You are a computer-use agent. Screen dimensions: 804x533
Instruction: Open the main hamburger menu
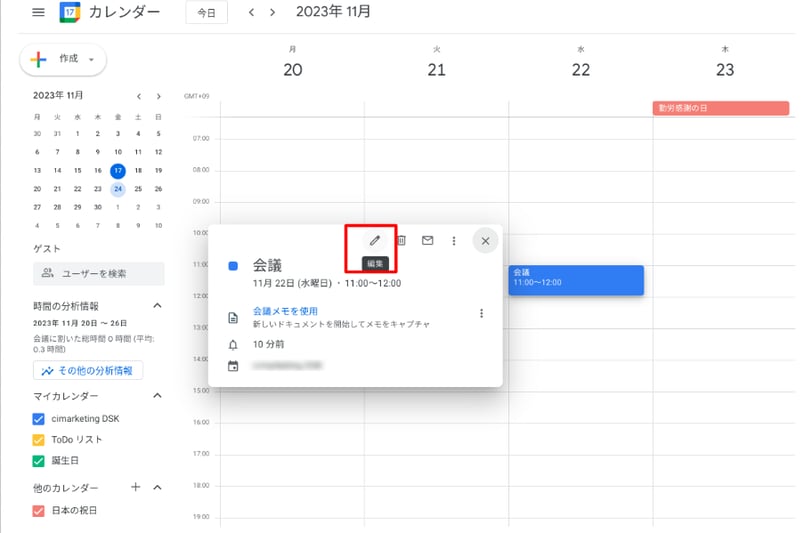[x=38, y=12]
